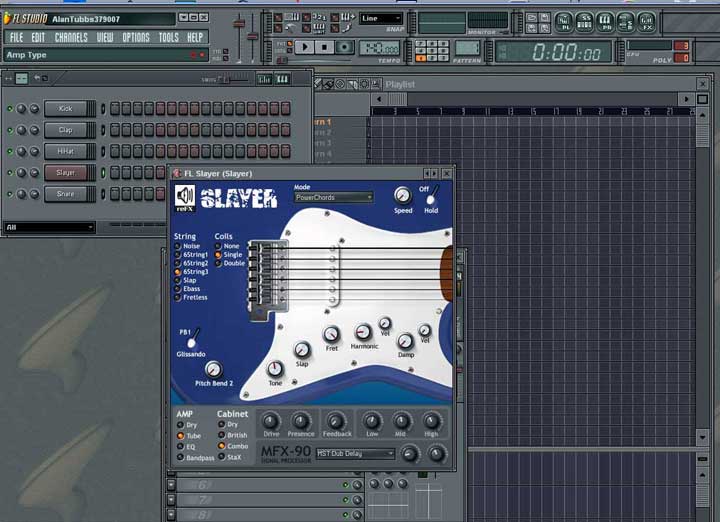The width and height of the screenshot is (720, 522).
Task: Click the Fret knob on the guitar
Action: pos(331,334)
